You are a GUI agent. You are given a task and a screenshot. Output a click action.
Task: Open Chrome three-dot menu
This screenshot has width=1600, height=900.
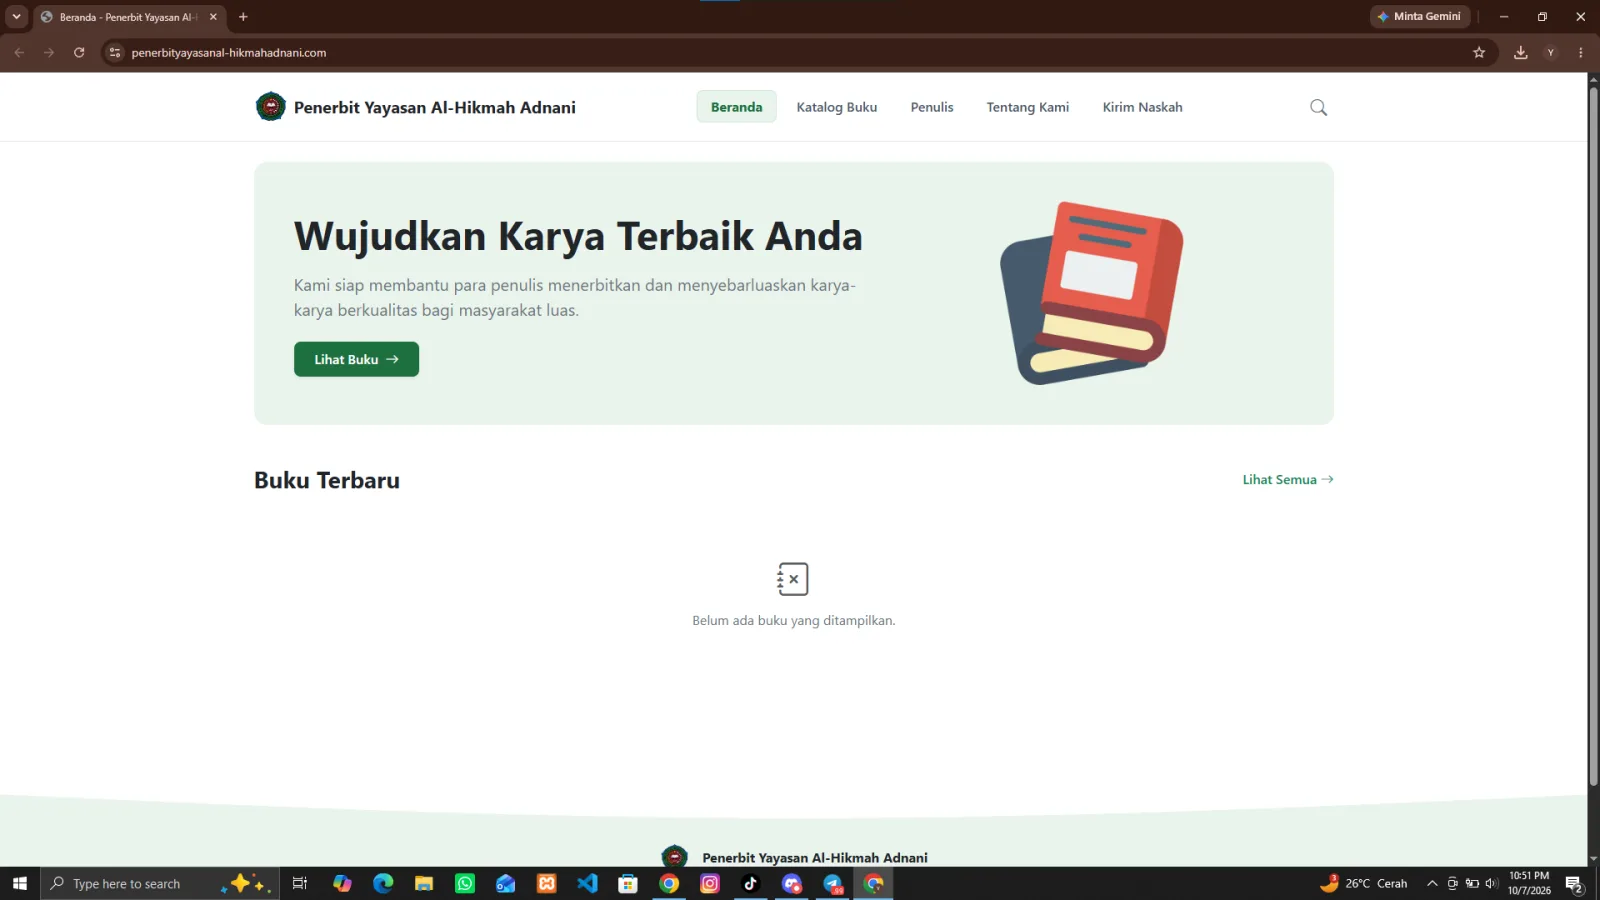1580,52
